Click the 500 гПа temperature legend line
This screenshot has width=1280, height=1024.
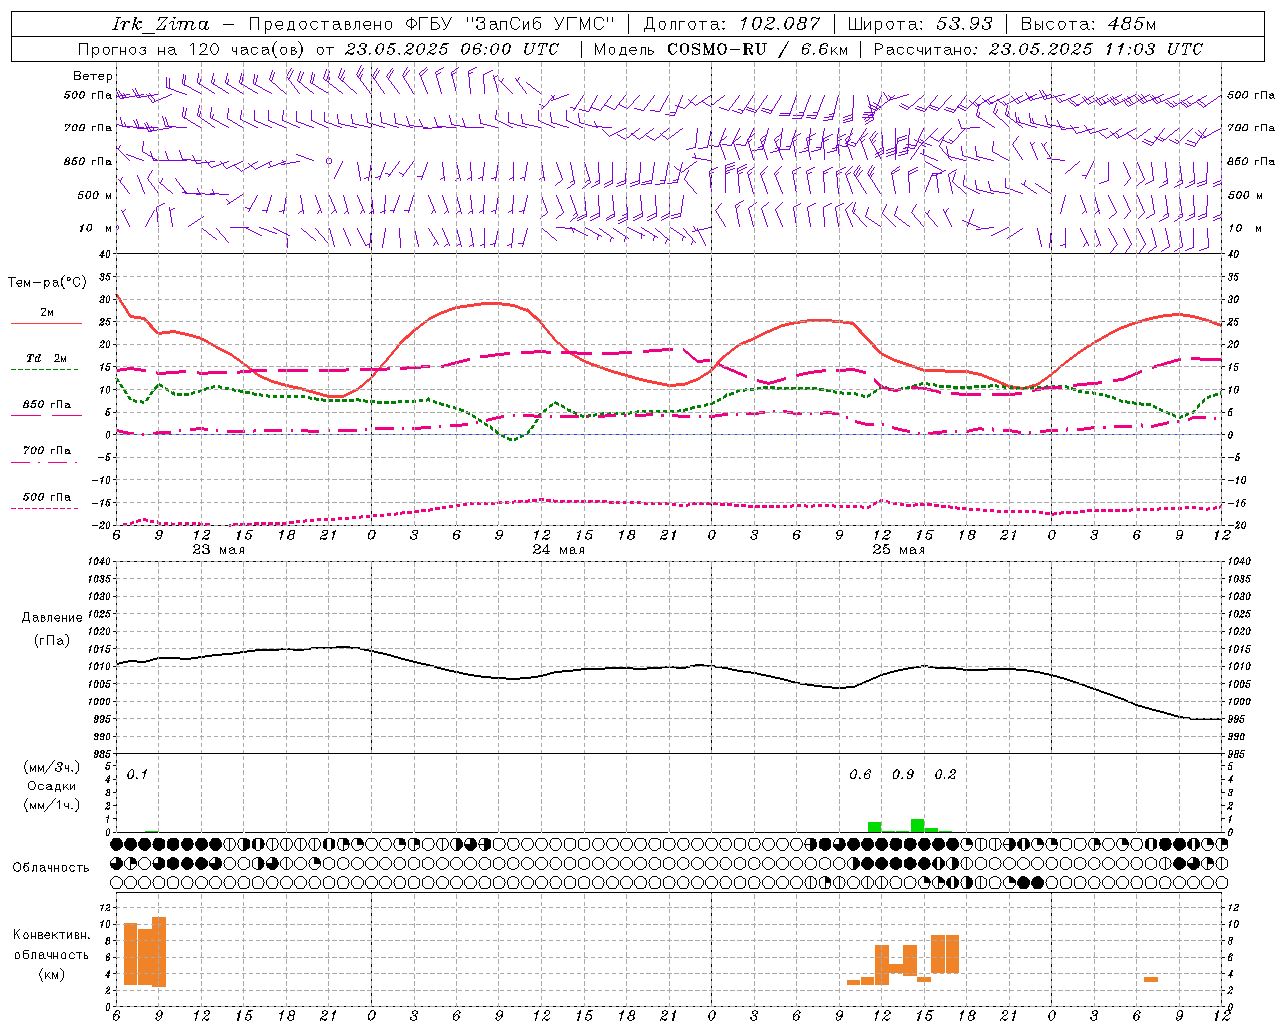click(x=44, y=508)
